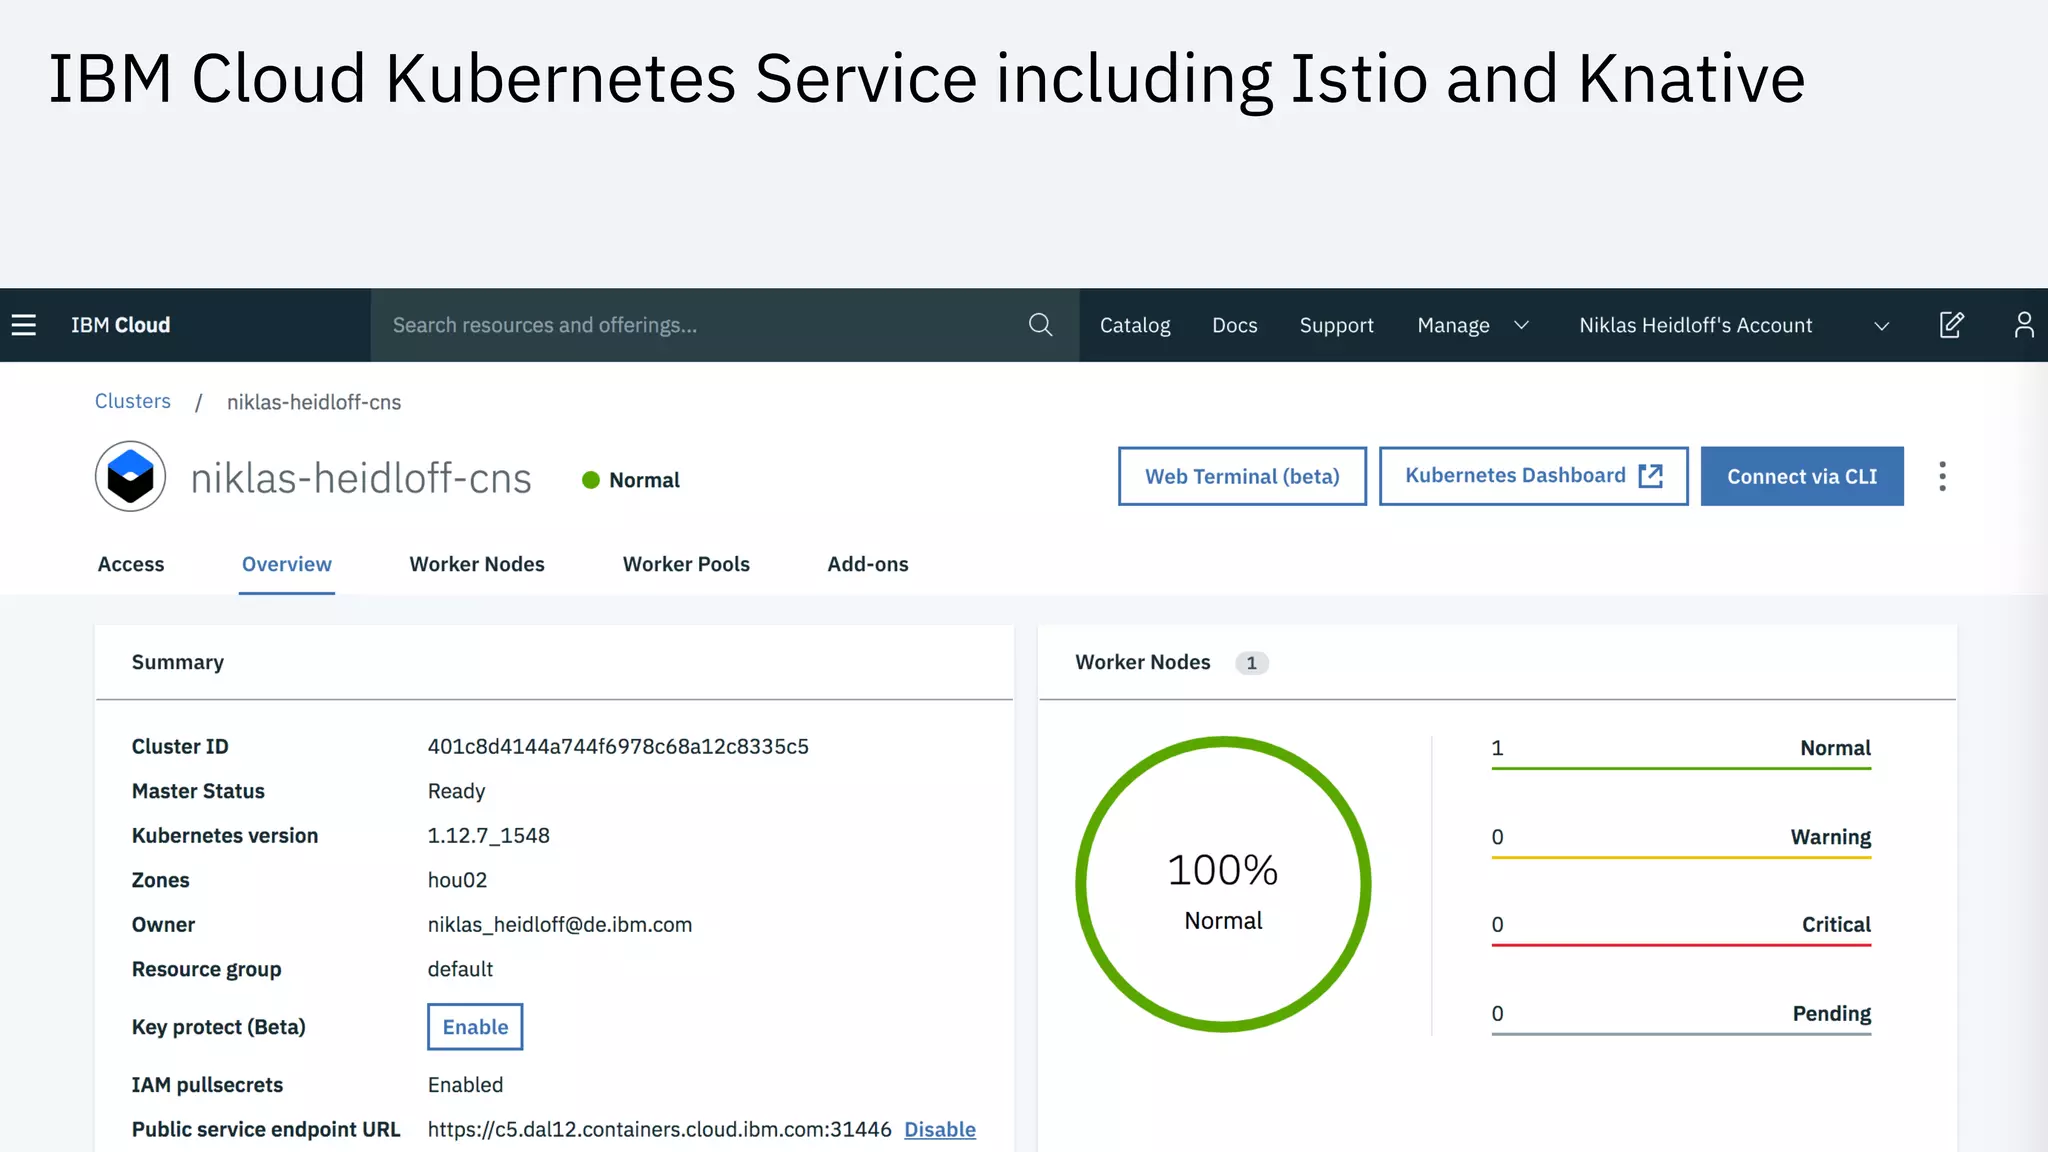Click the niklas-heidloff-cns cluster title
Viewport: 2048px width, 1152px height.
[361, 478]
